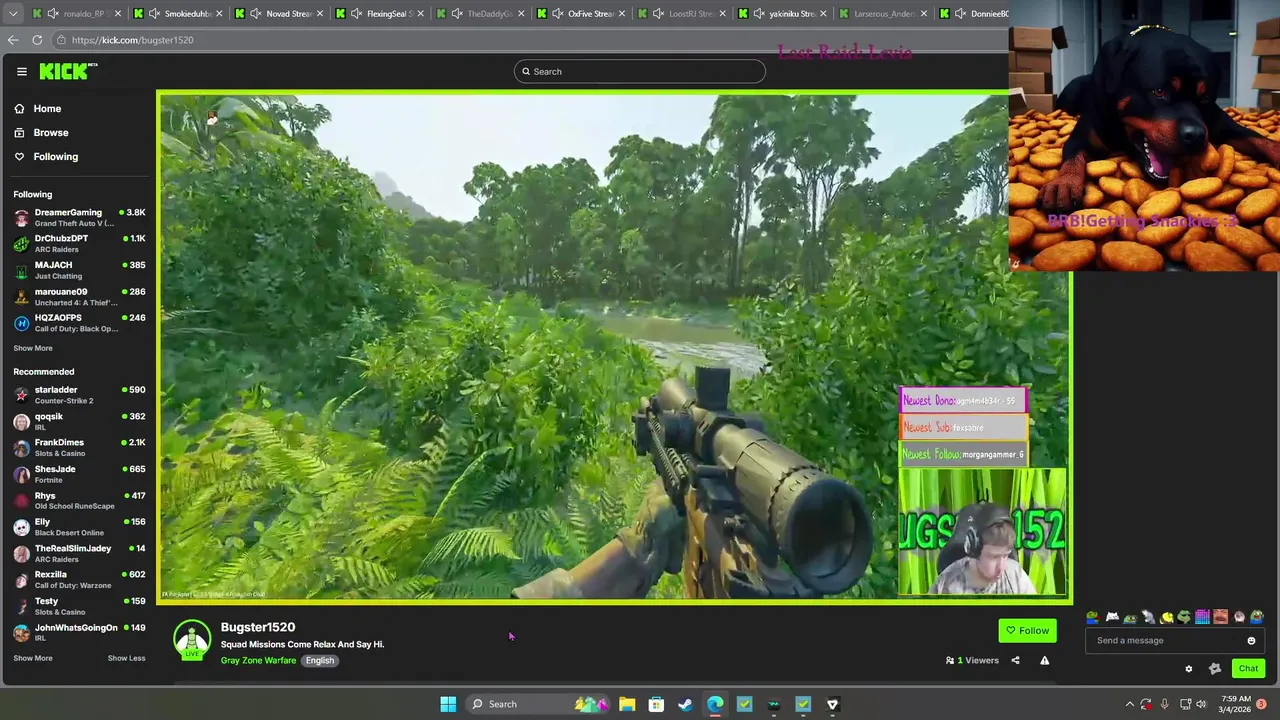Show more Recommended channels
Image resolution: width=1280 pixels, height=720 pixels.
tap(33, 658)
